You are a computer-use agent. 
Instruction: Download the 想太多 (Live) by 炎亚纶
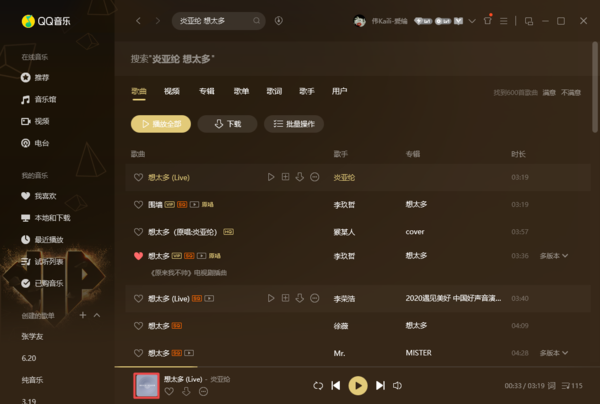point(300,177)
